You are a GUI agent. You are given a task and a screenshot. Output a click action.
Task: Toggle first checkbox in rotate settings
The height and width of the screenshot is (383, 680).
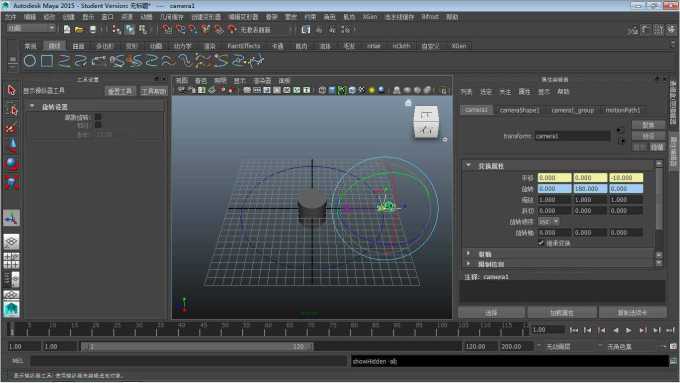[98, 117]
